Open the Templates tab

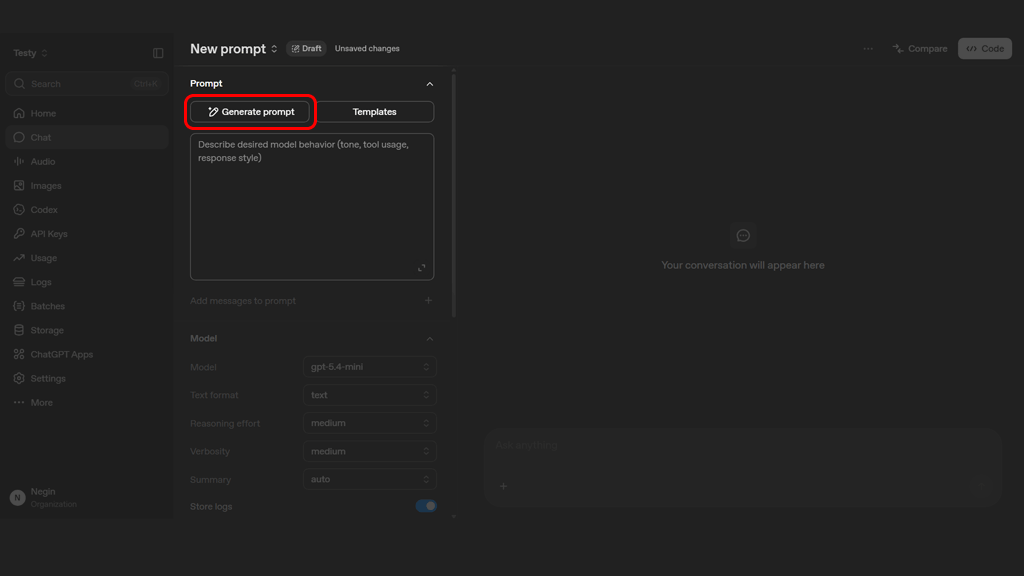(x=375, y=112)
